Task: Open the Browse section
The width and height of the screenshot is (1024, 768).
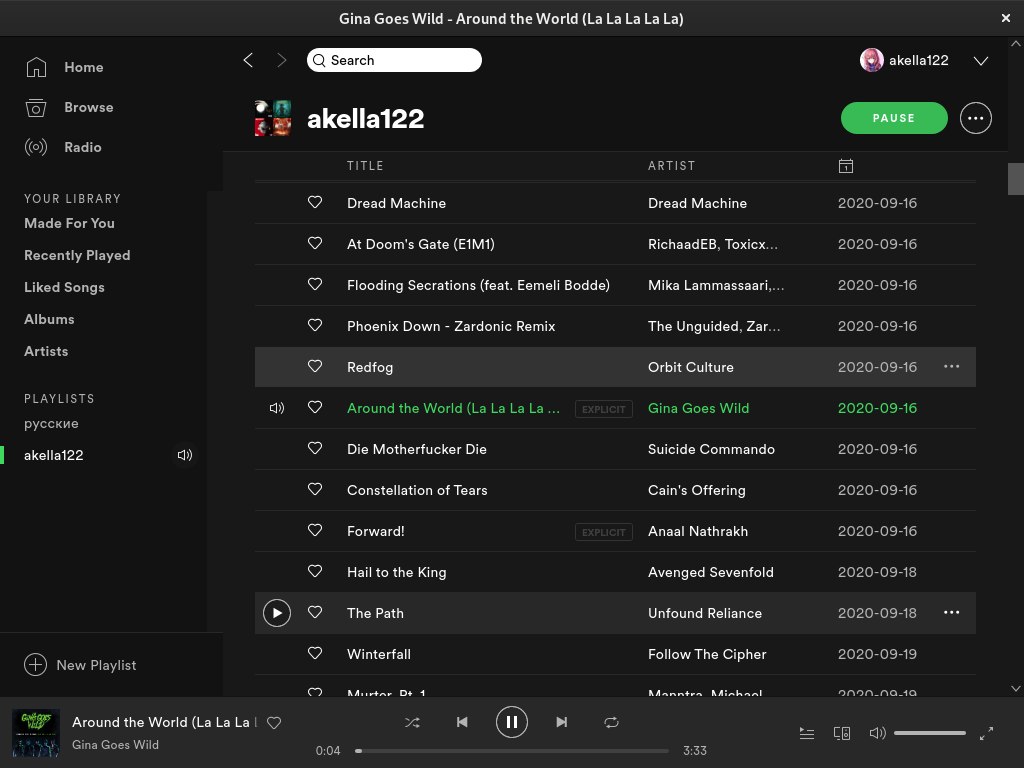Action: [69, 107]
